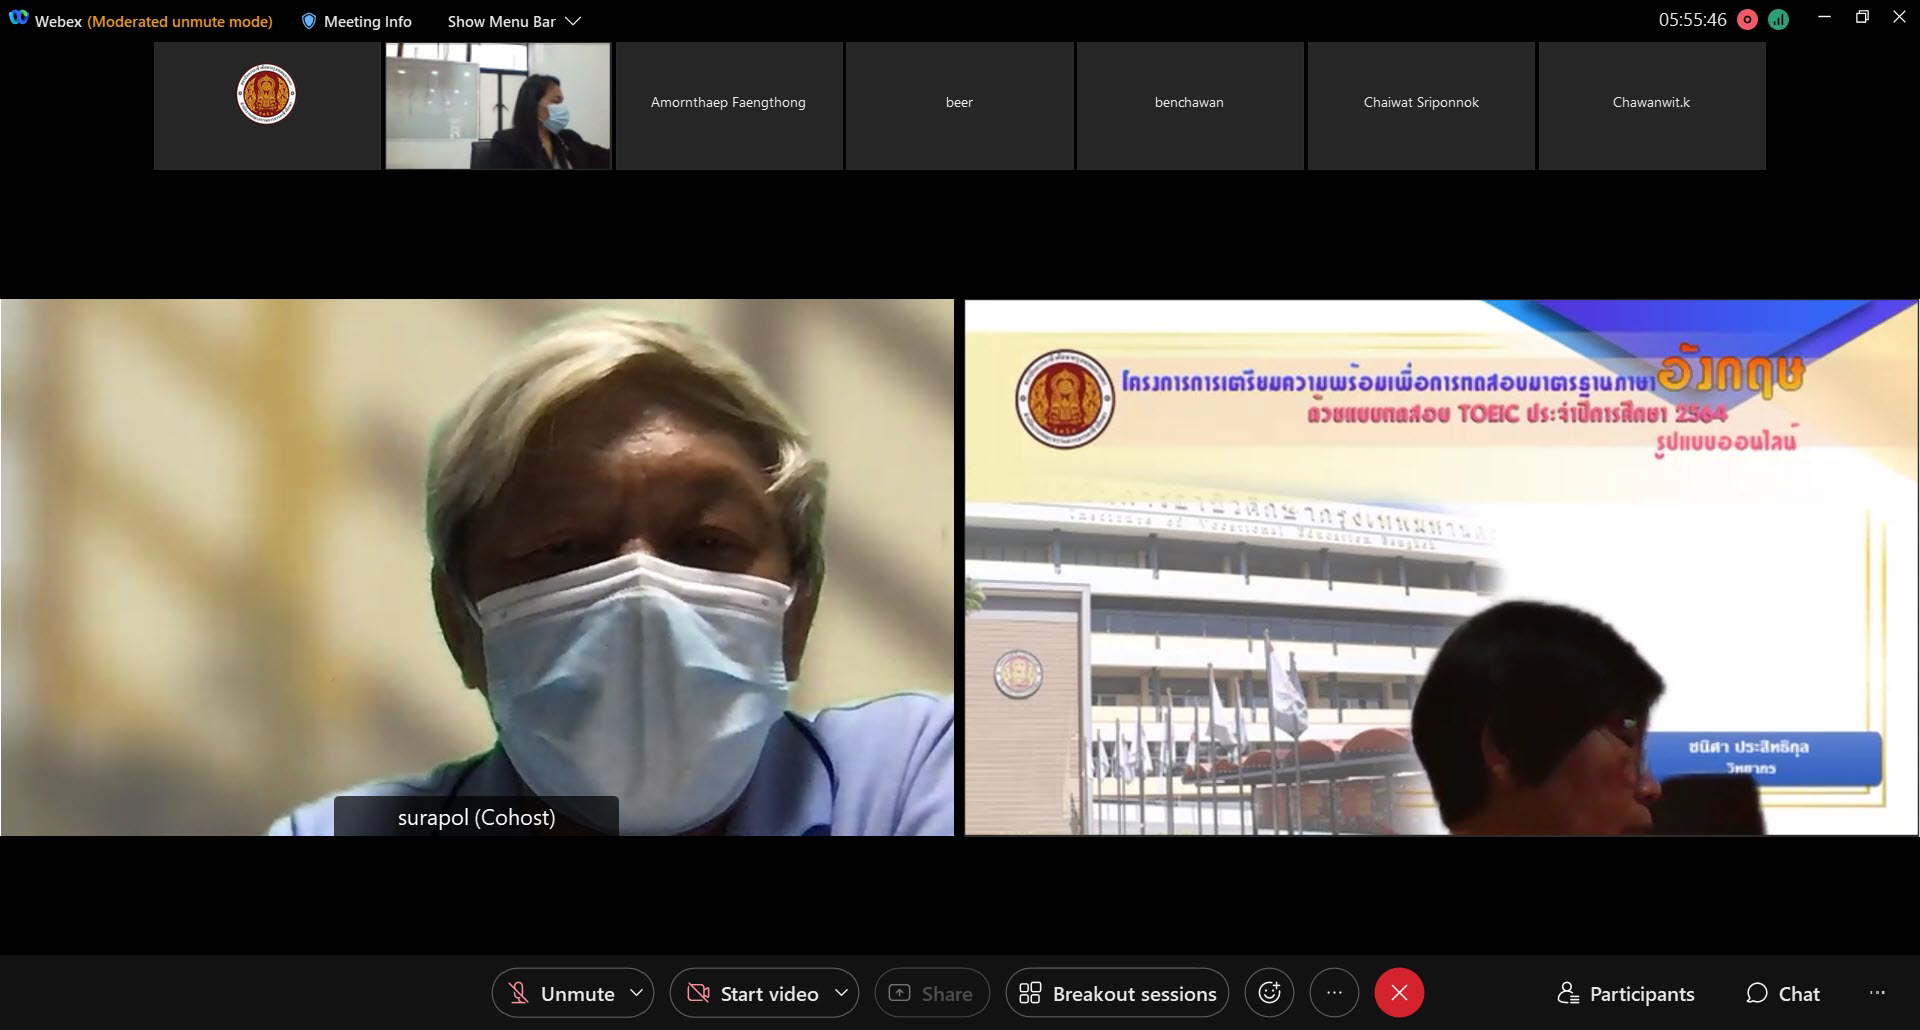This screenshot has width=1920, height=1030.
Task: Click the TOEIC presentation video feed
Action: [x=1441, y=567]
